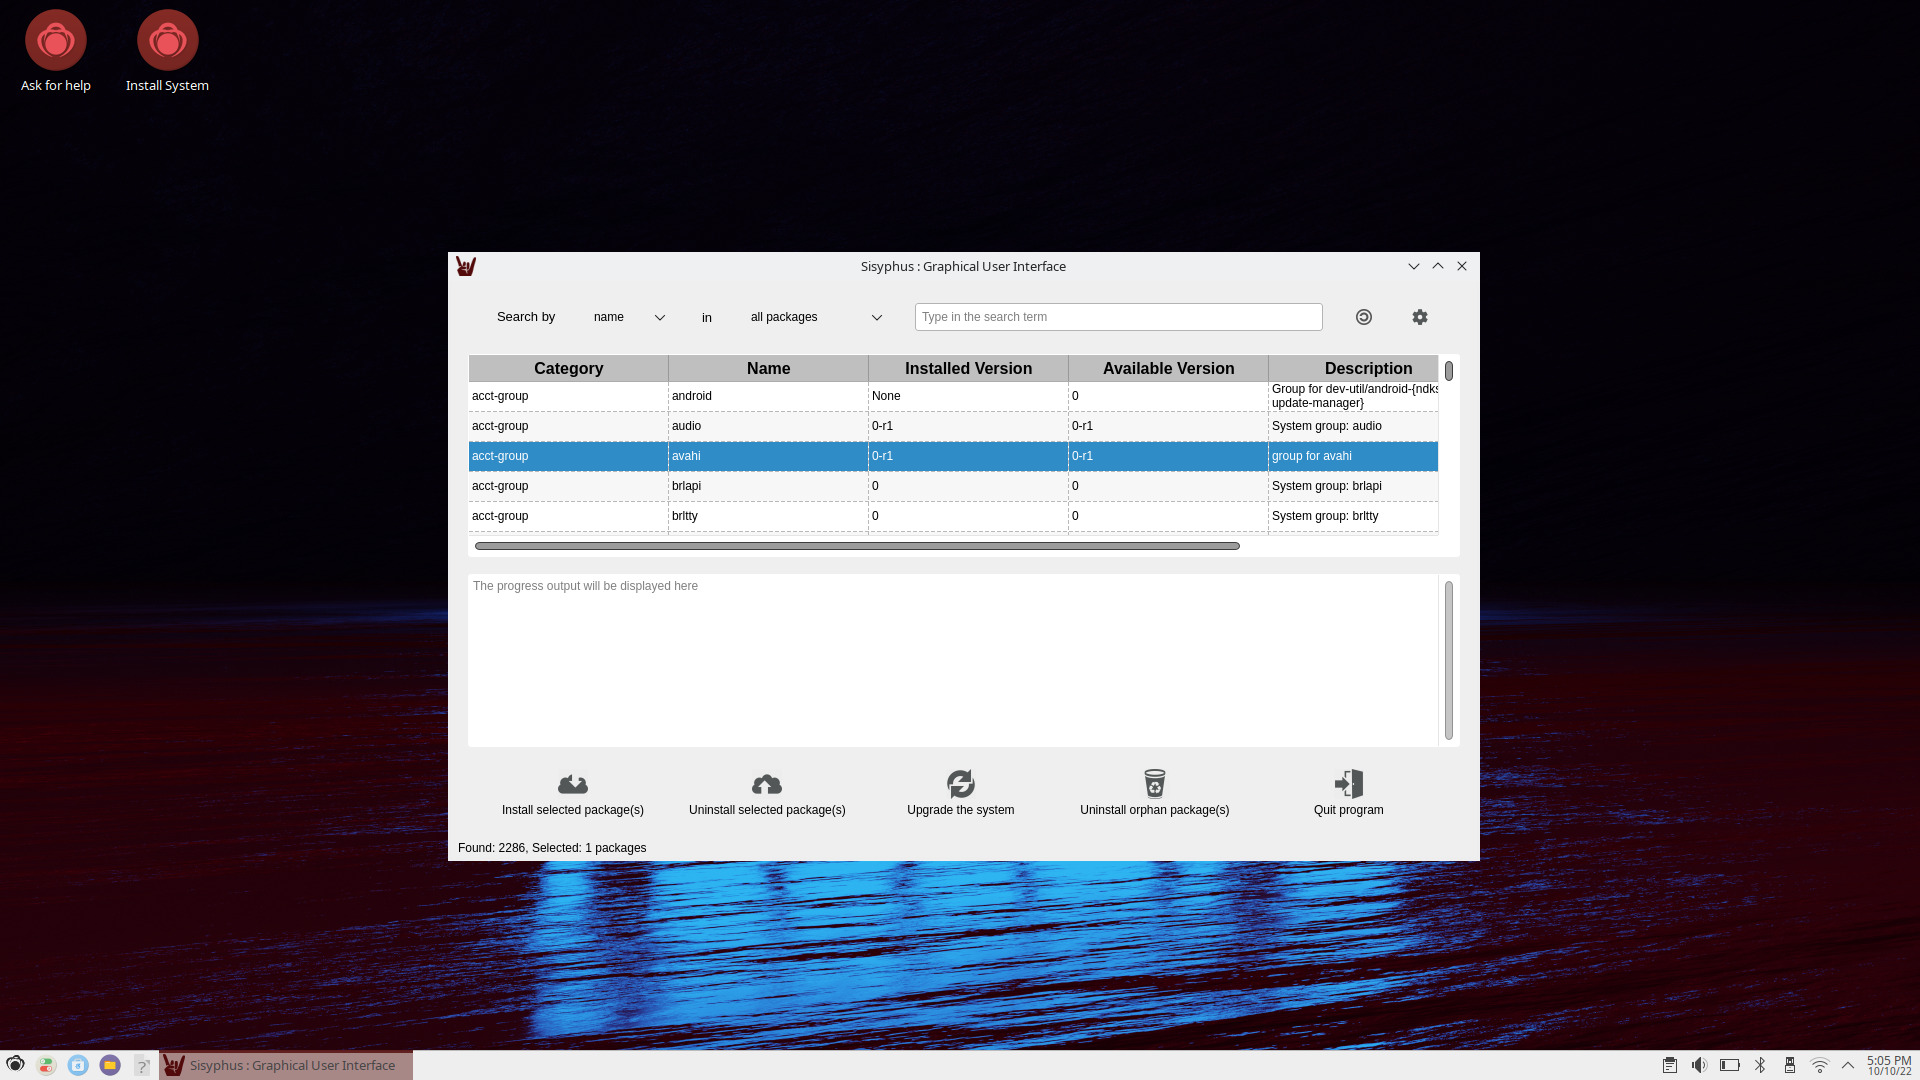Sort the table by the Category column header
Image resolution: width=1920 pixels, height=1080 pixels.
(x=568, y=368)
